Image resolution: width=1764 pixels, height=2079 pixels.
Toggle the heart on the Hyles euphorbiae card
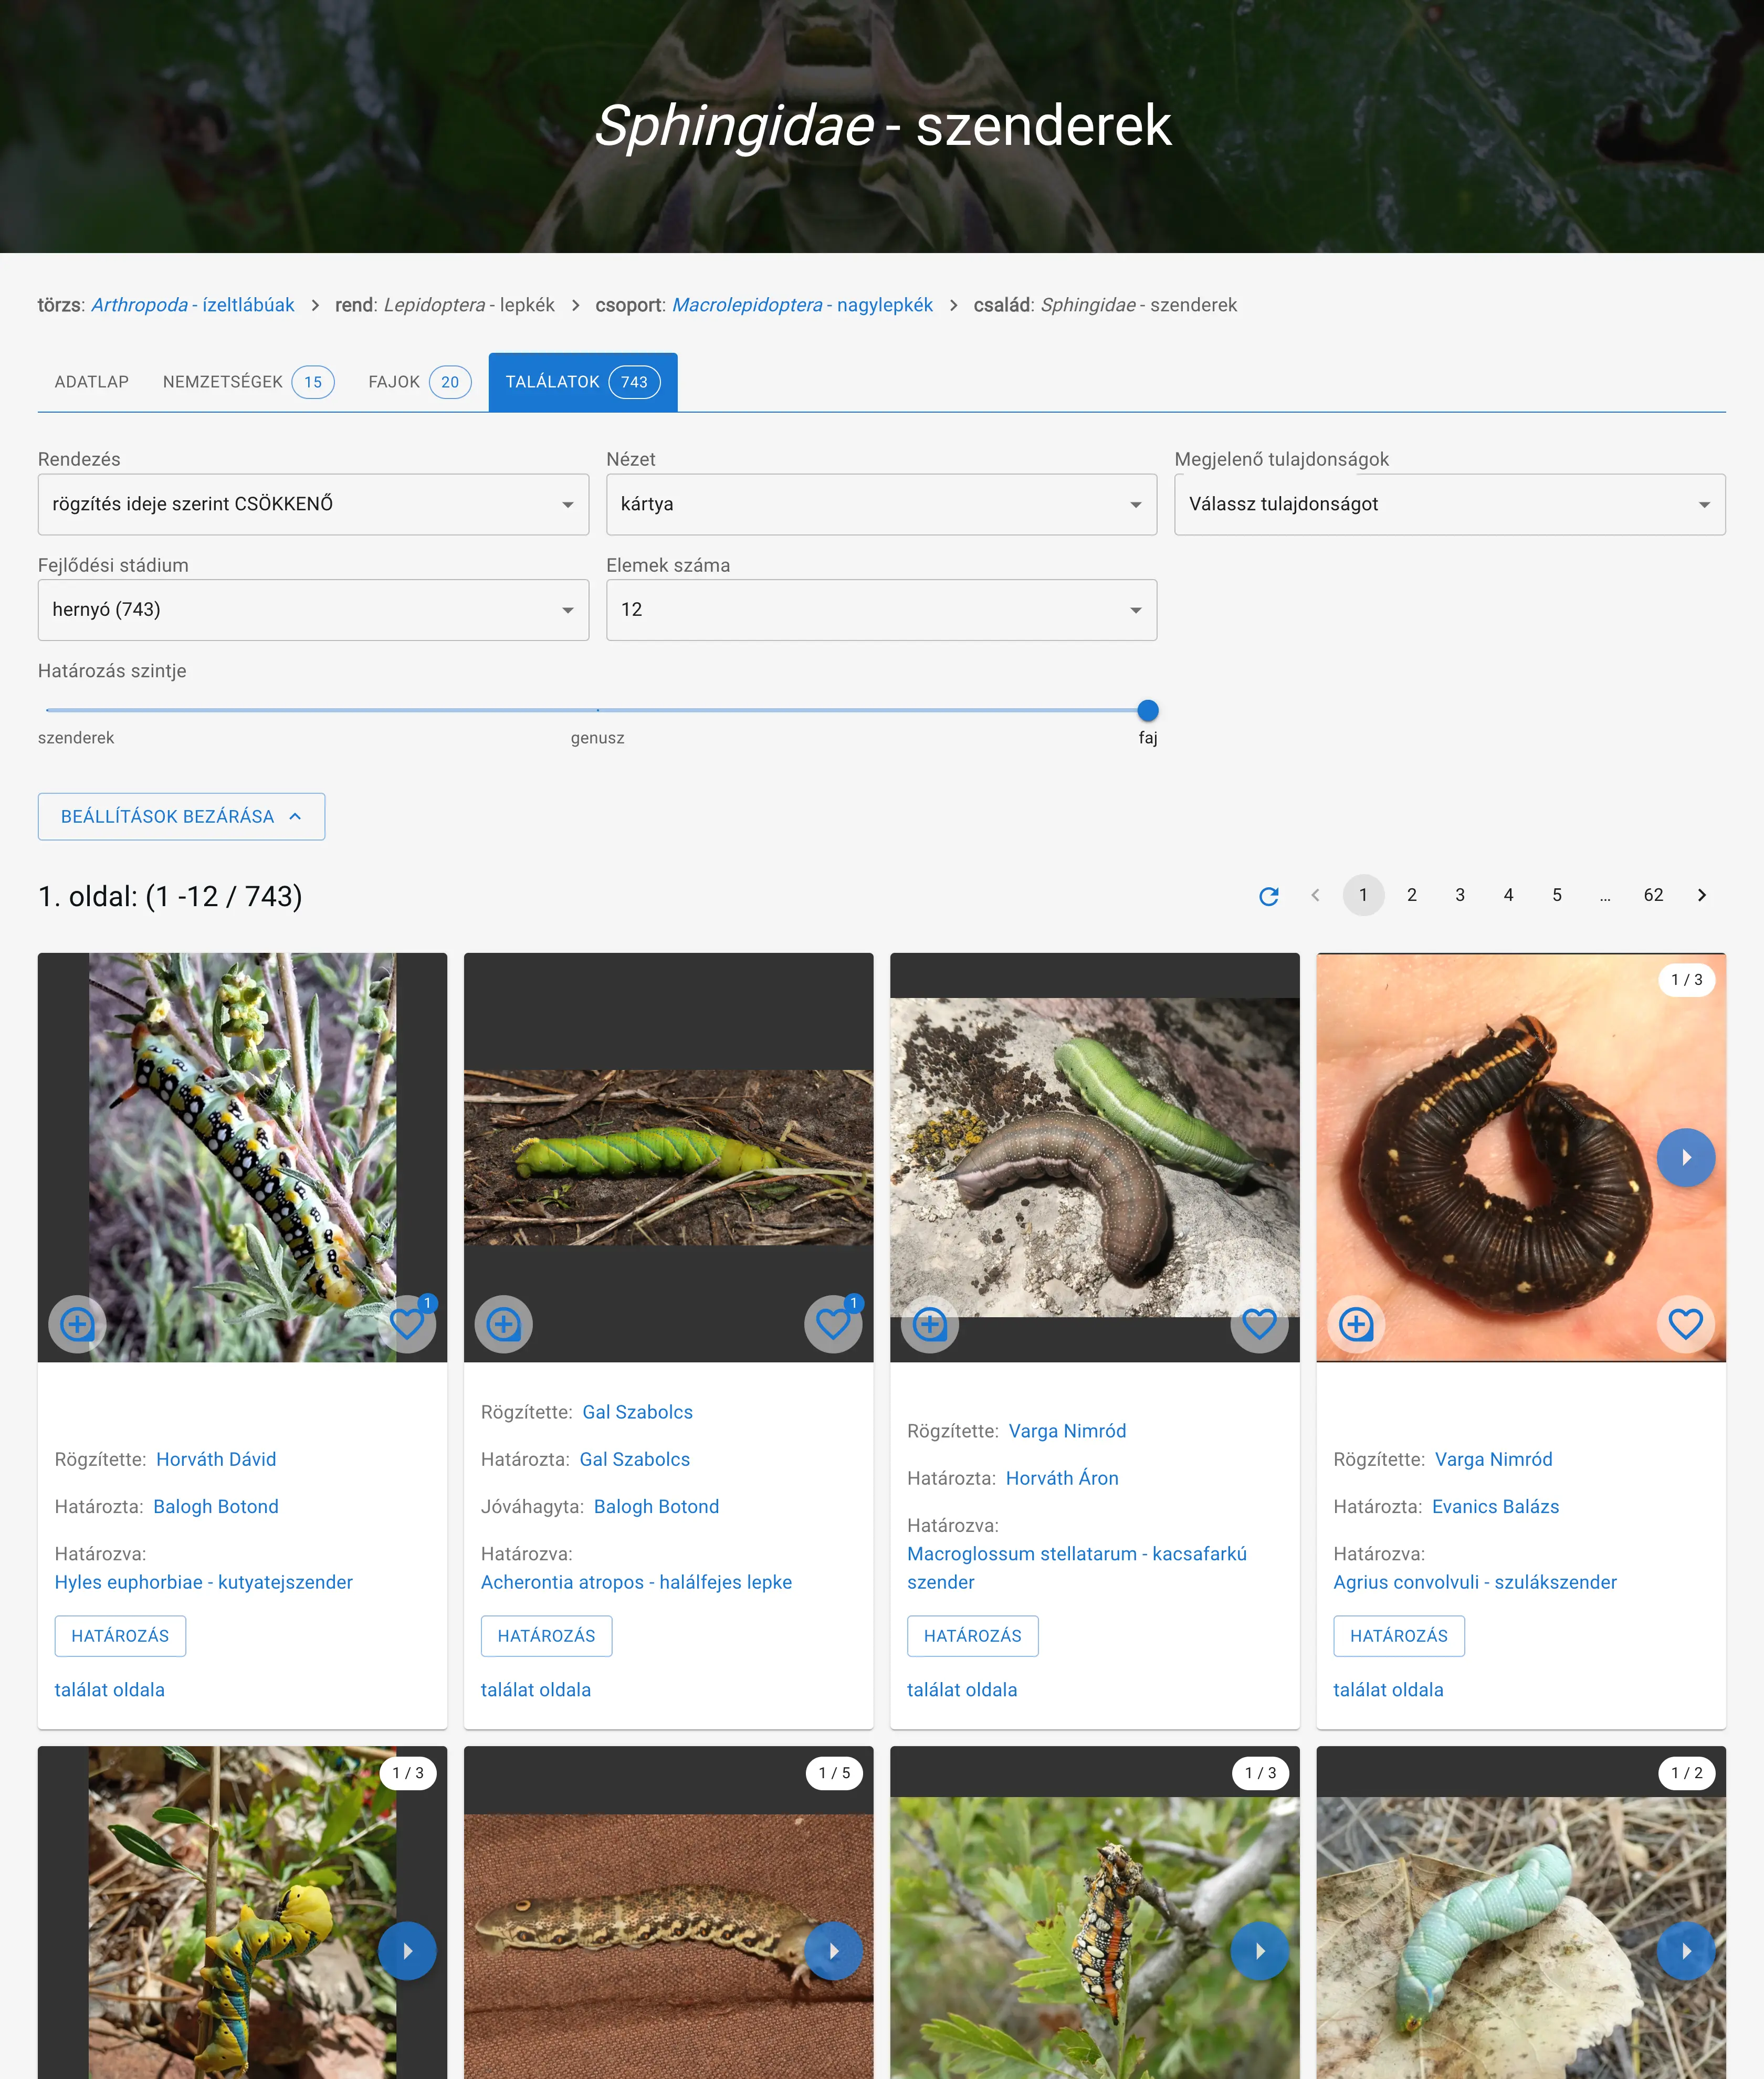click(x=407, y=1324)
